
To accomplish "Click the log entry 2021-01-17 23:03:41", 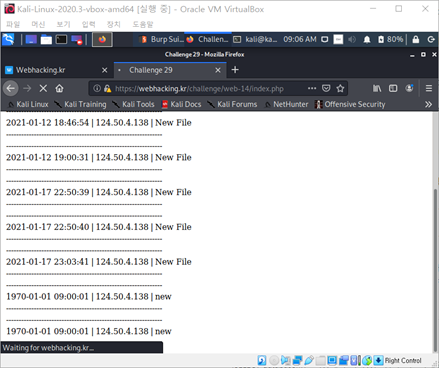I will tap(99, 262).
